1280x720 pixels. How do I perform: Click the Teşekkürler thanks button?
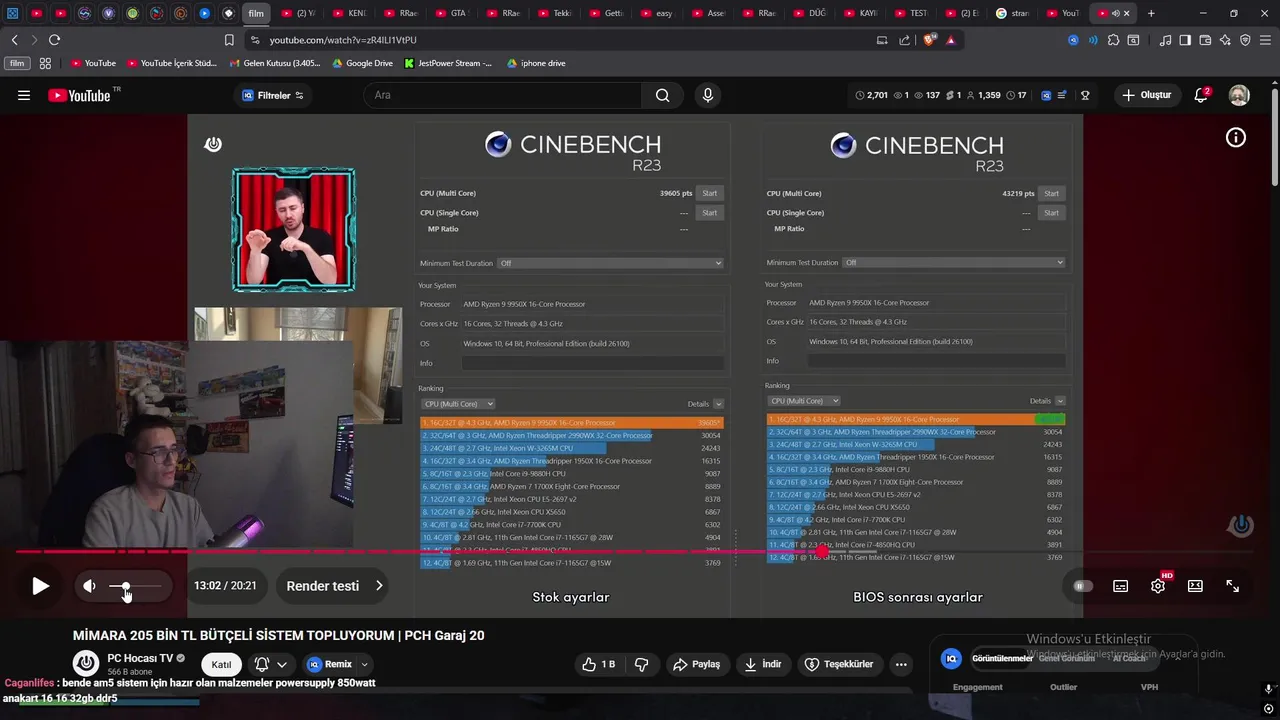841,664
